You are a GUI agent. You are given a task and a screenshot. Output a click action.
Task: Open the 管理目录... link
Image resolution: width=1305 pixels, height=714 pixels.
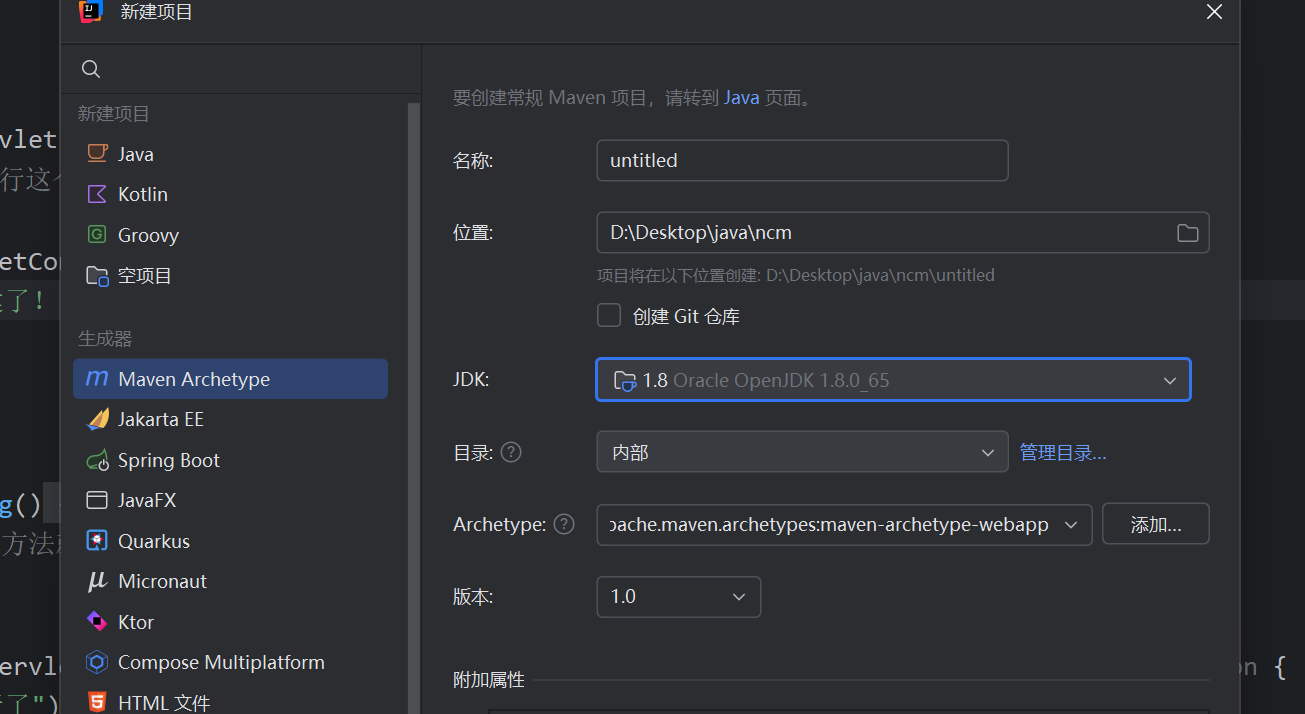pyautogui.click(x=1062, y=453)
